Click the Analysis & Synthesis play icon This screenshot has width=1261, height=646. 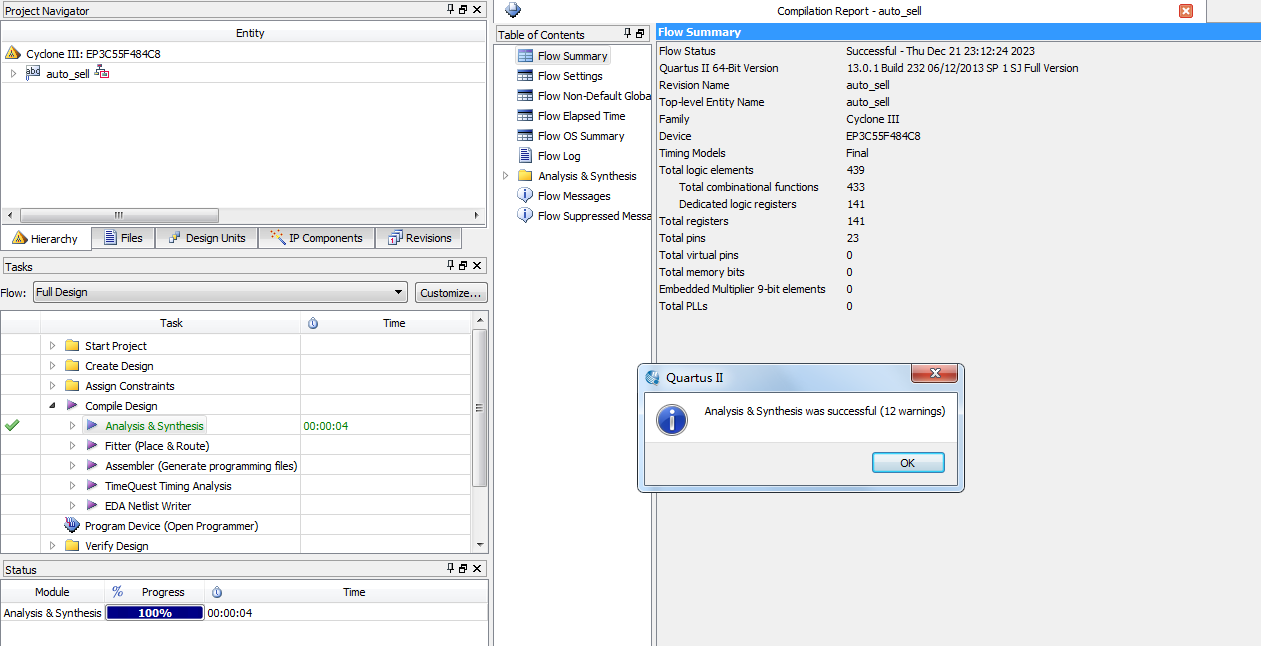92,426
